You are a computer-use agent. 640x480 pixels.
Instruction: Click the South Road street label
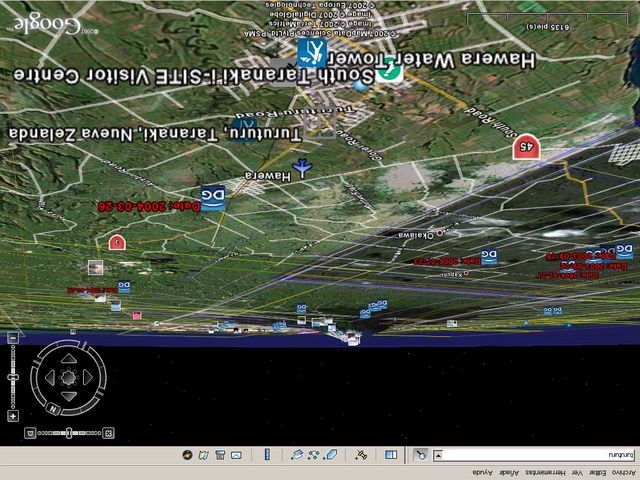tap(489, 122)
